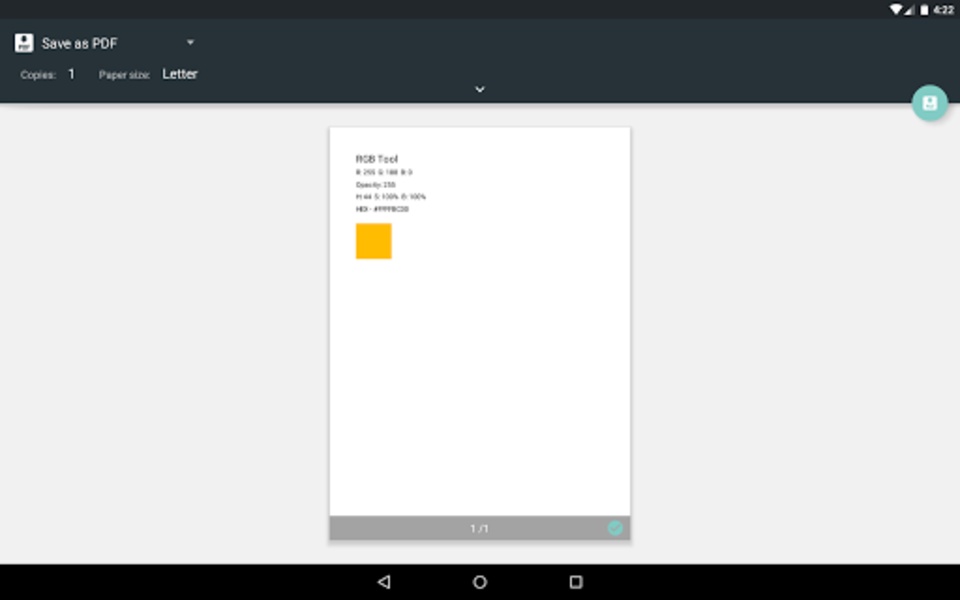Click the battery status icon
The width and height of the screenshot is (960, 600).
[924, 9]
